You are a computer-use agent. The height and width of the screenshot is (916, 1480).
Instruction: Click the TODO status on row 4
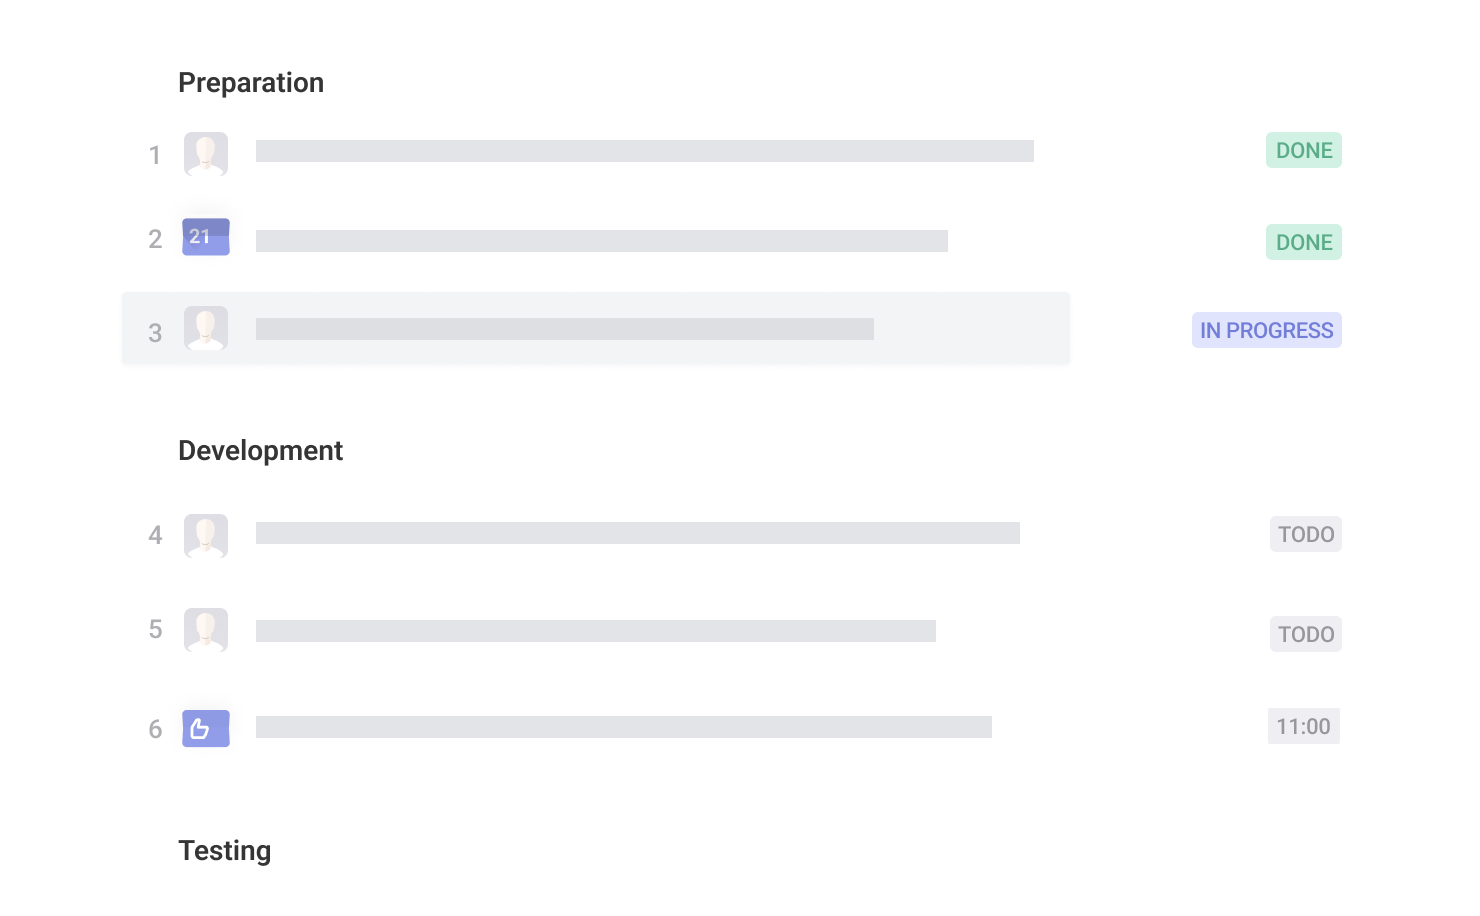pos(1305,534)
